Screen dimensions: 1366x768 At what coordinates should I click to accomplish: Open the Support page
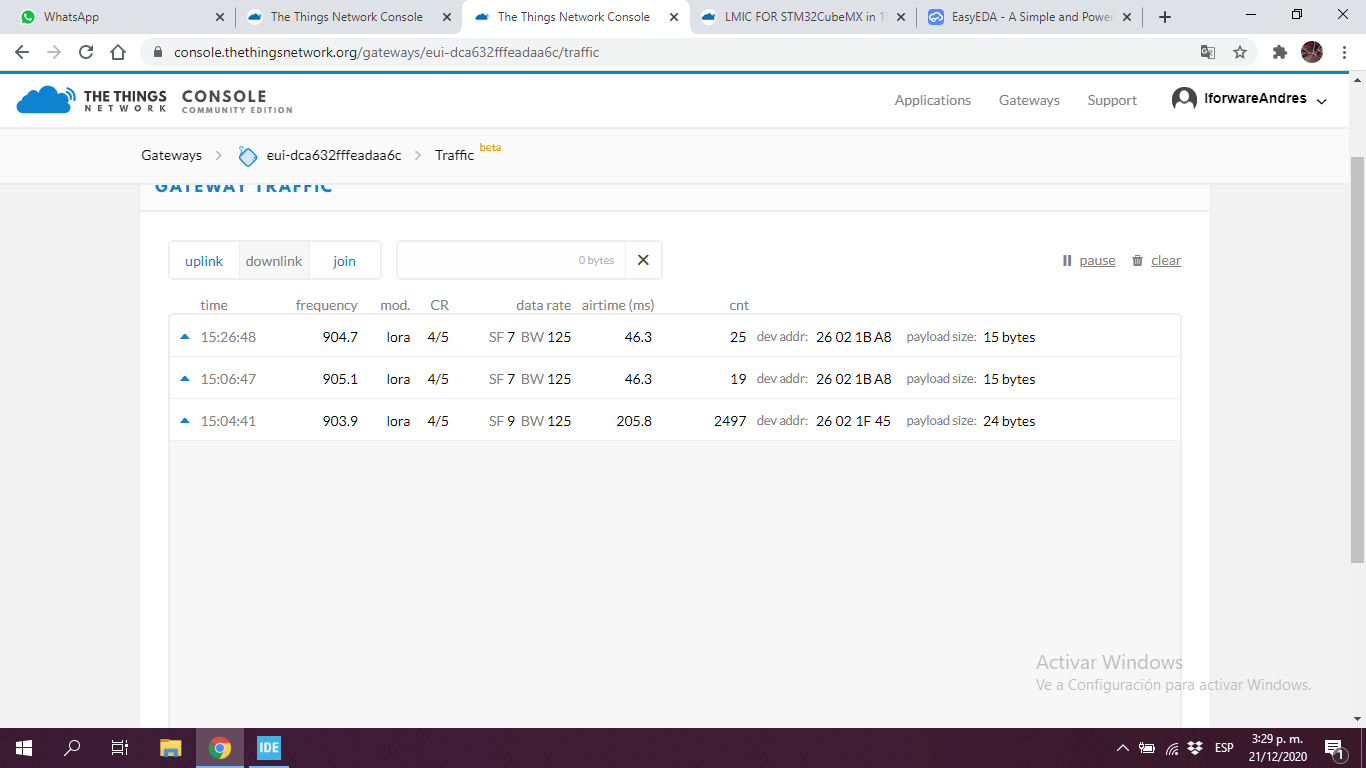[x=1112, y=100]
